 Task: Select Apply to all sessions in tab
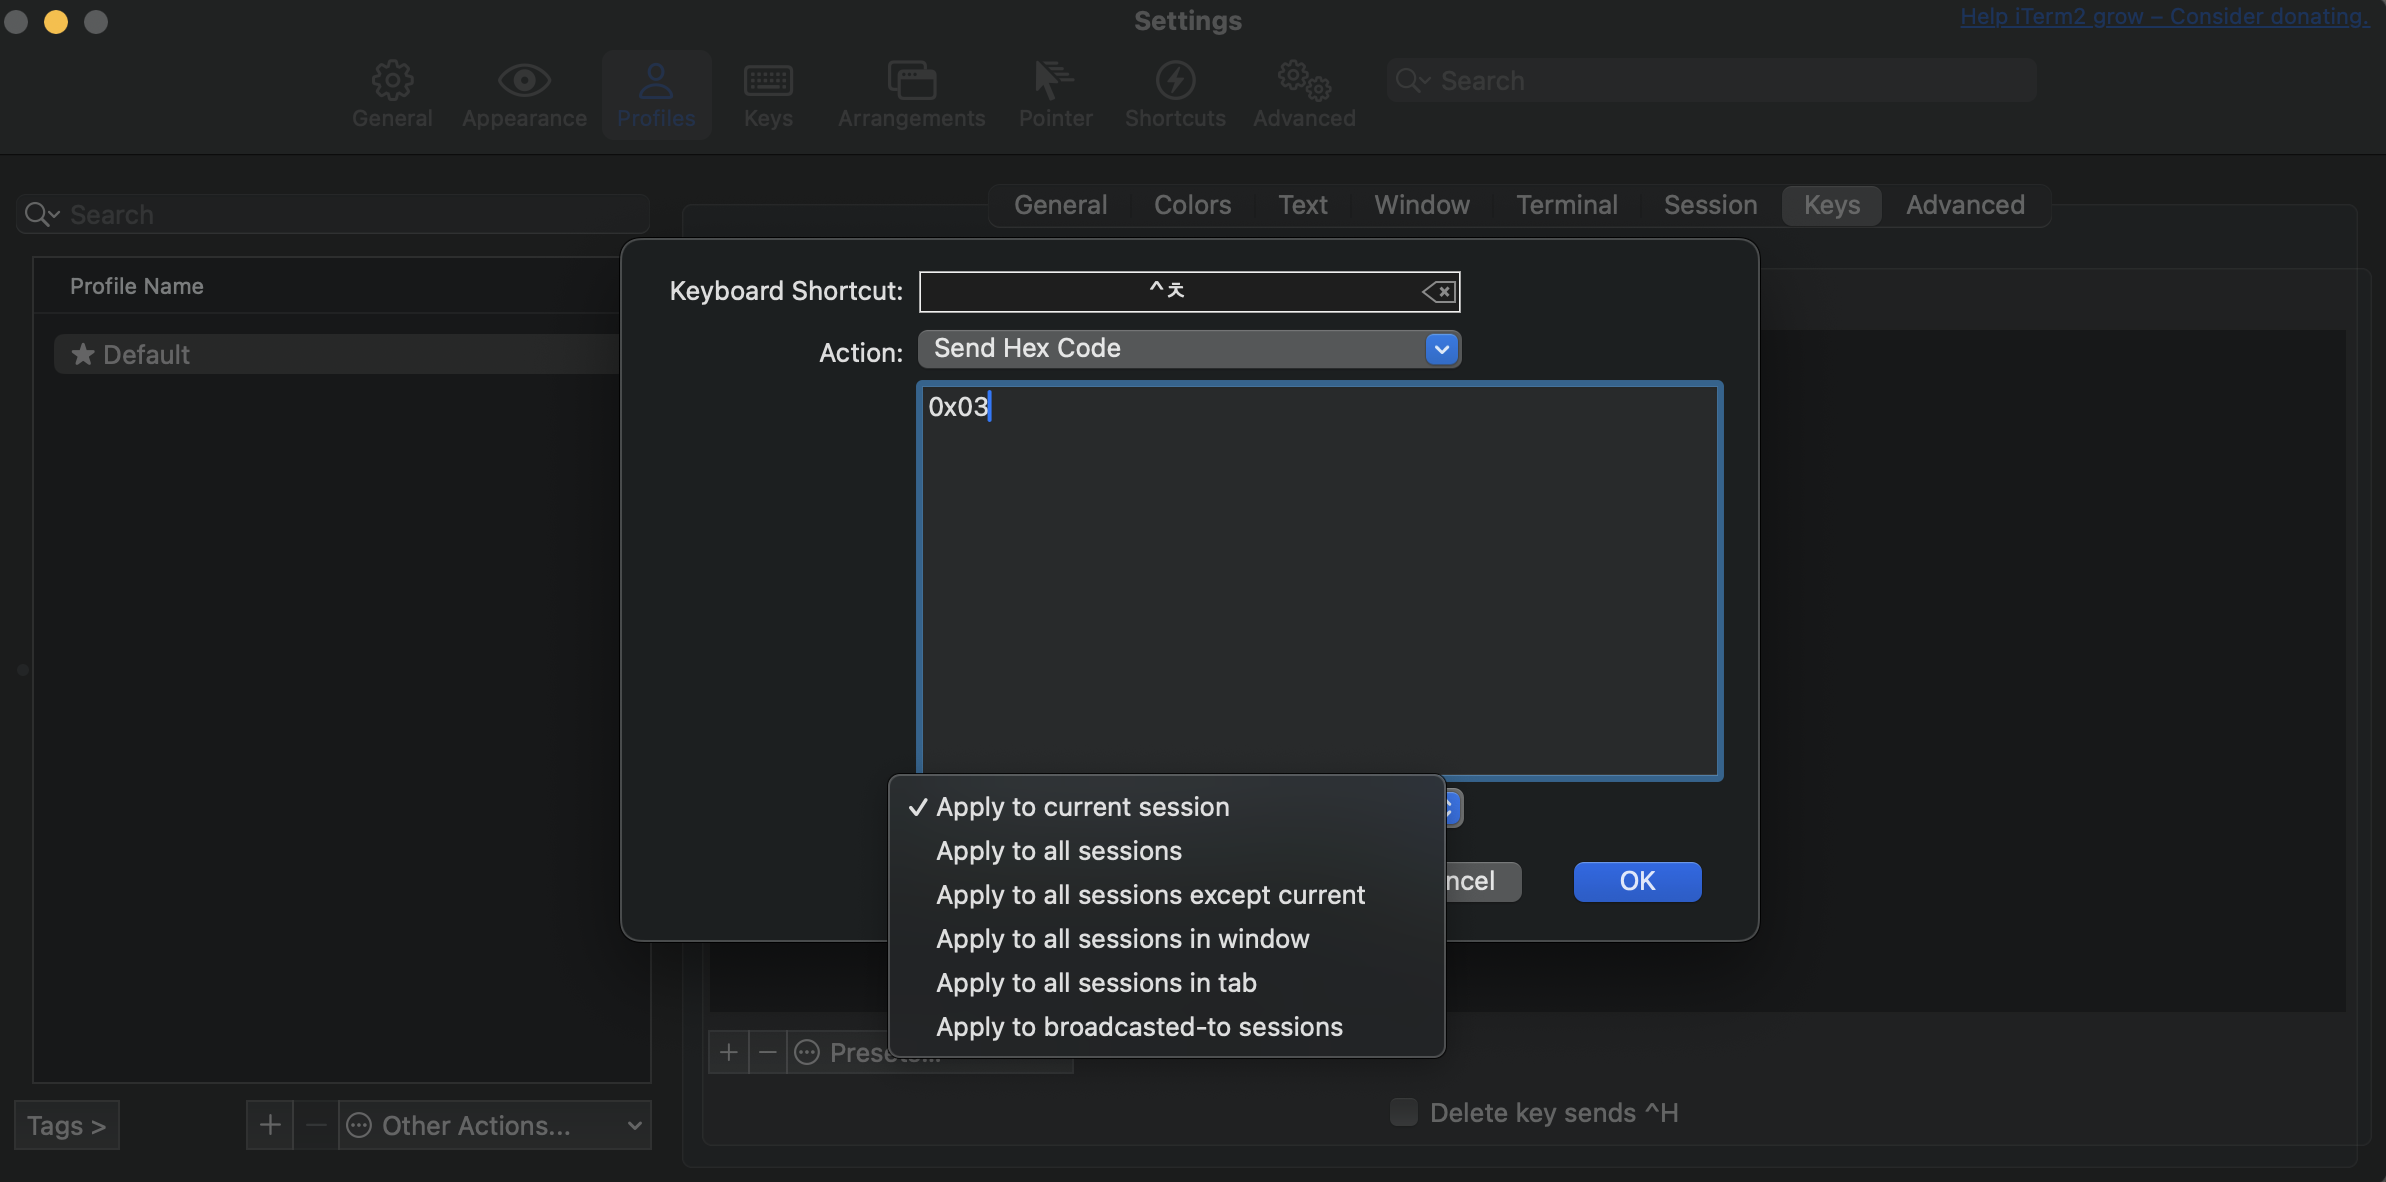(1096, 983)
